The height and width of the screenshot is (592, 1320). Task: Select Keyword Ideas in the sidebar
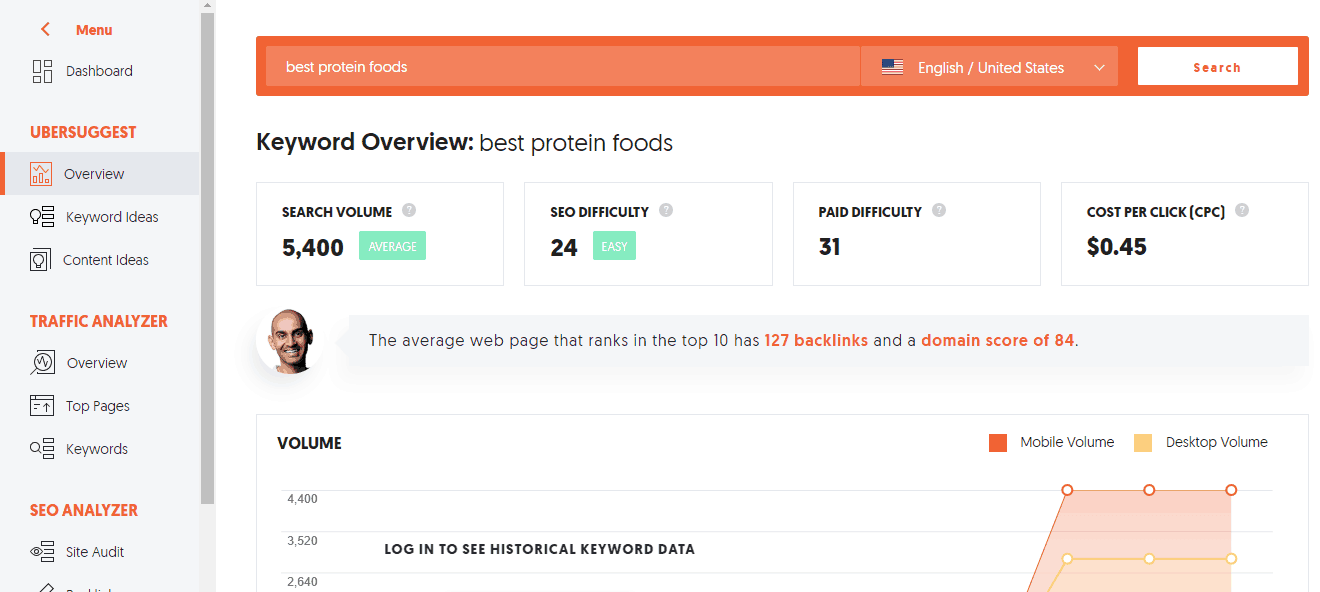pos(112,217)
